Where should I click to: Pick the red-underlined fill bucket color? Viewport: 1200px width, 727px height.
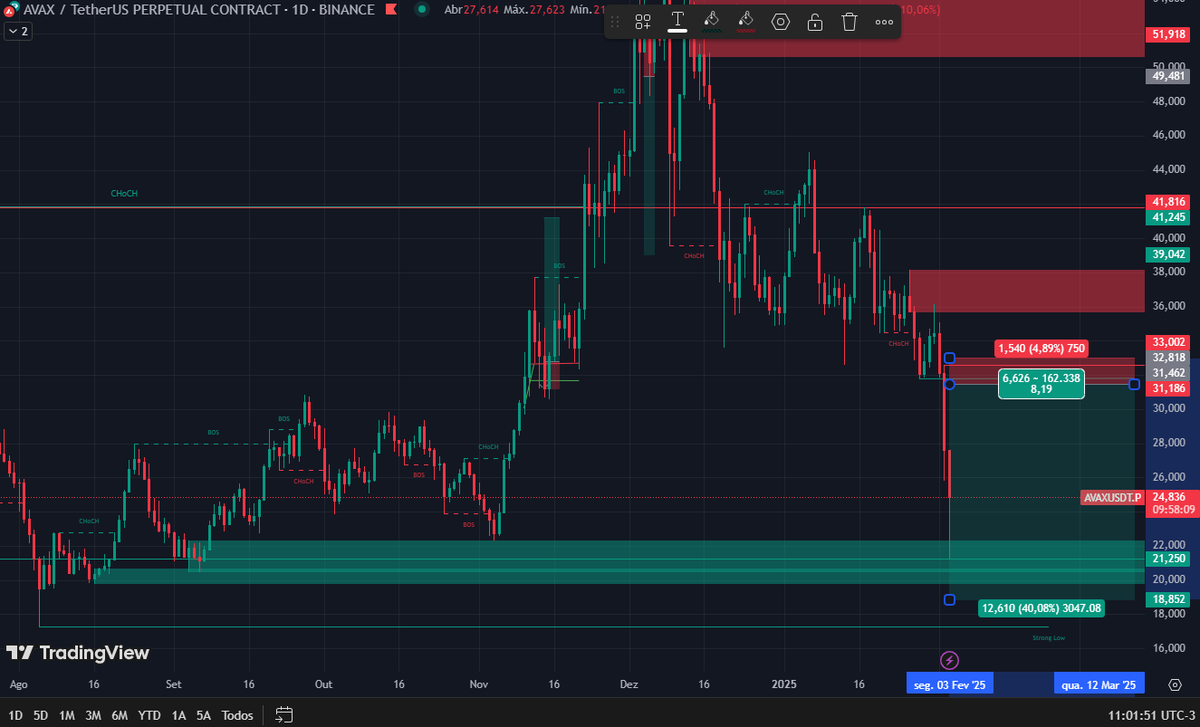(745, 21)
